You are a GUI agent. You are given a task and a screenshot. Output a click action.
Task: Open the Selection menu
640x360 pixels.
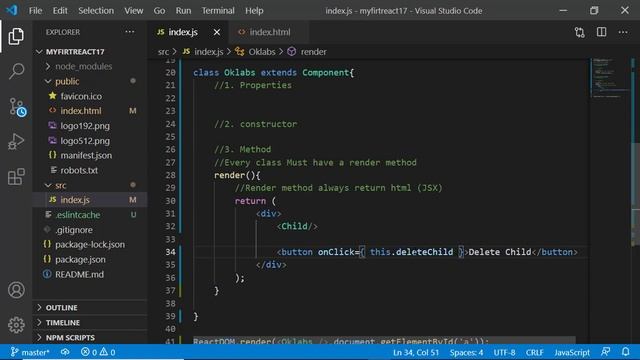tap(96, 11)
